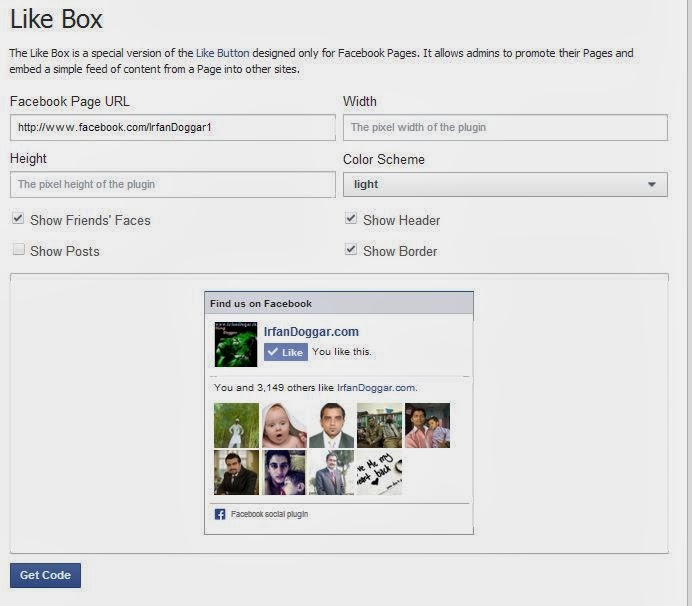Open the Like Button link
The height and width of the screenshot is (606, 692).
point(222,53)
